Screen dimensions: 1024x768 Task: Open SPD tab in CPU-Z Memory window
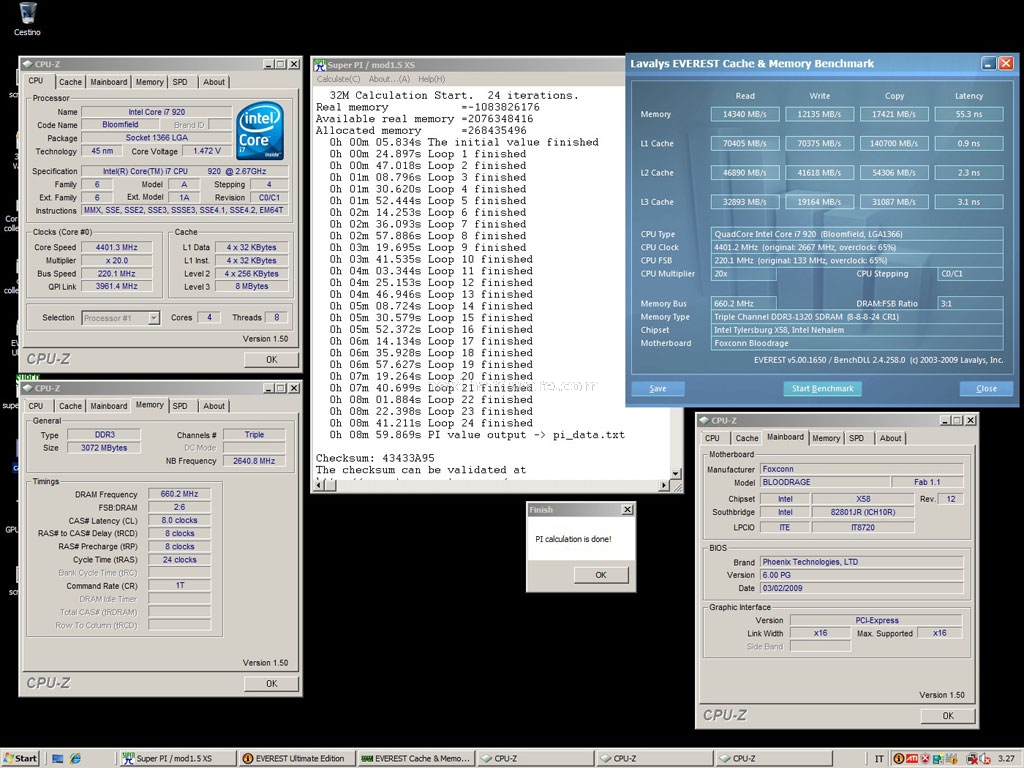180,406
